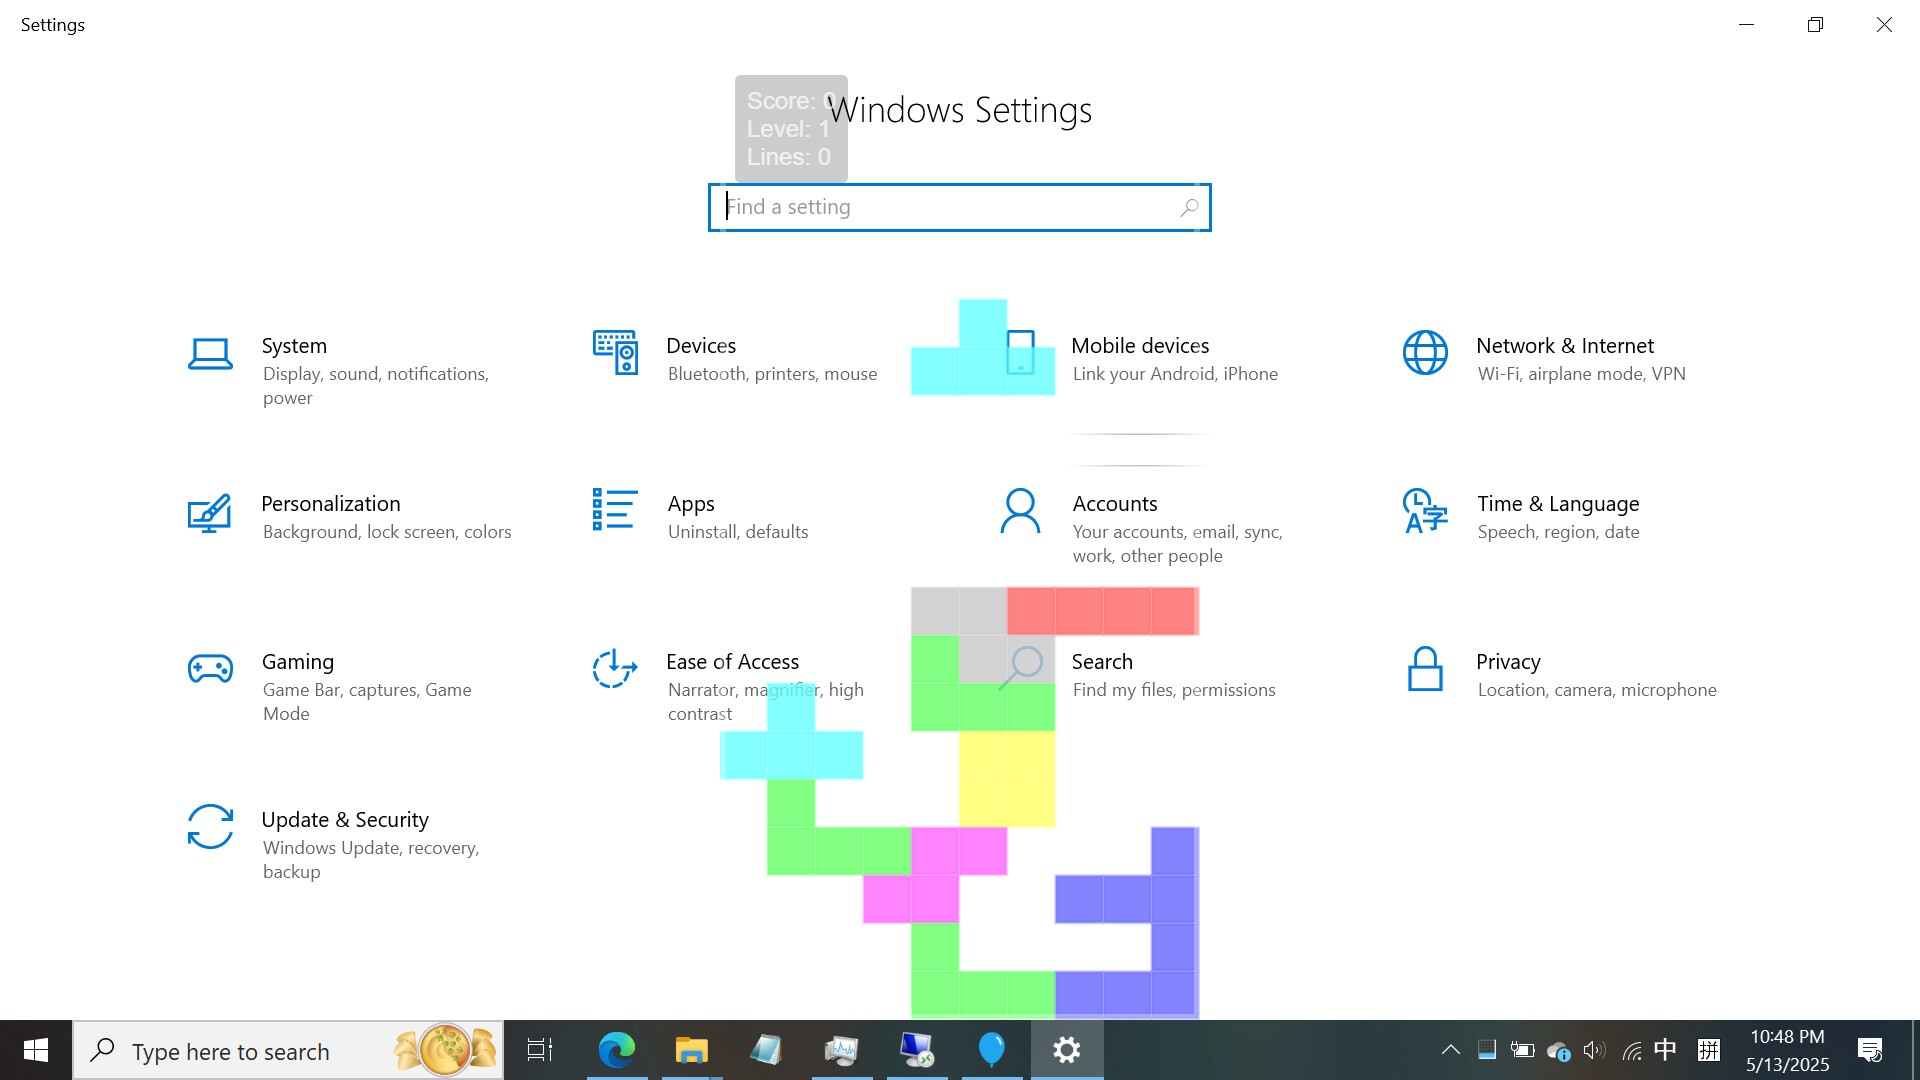Click the Gaming controller icon
Image resolution: width=1920 pixels, height=1080 pixels.
(x=210, y=669)
